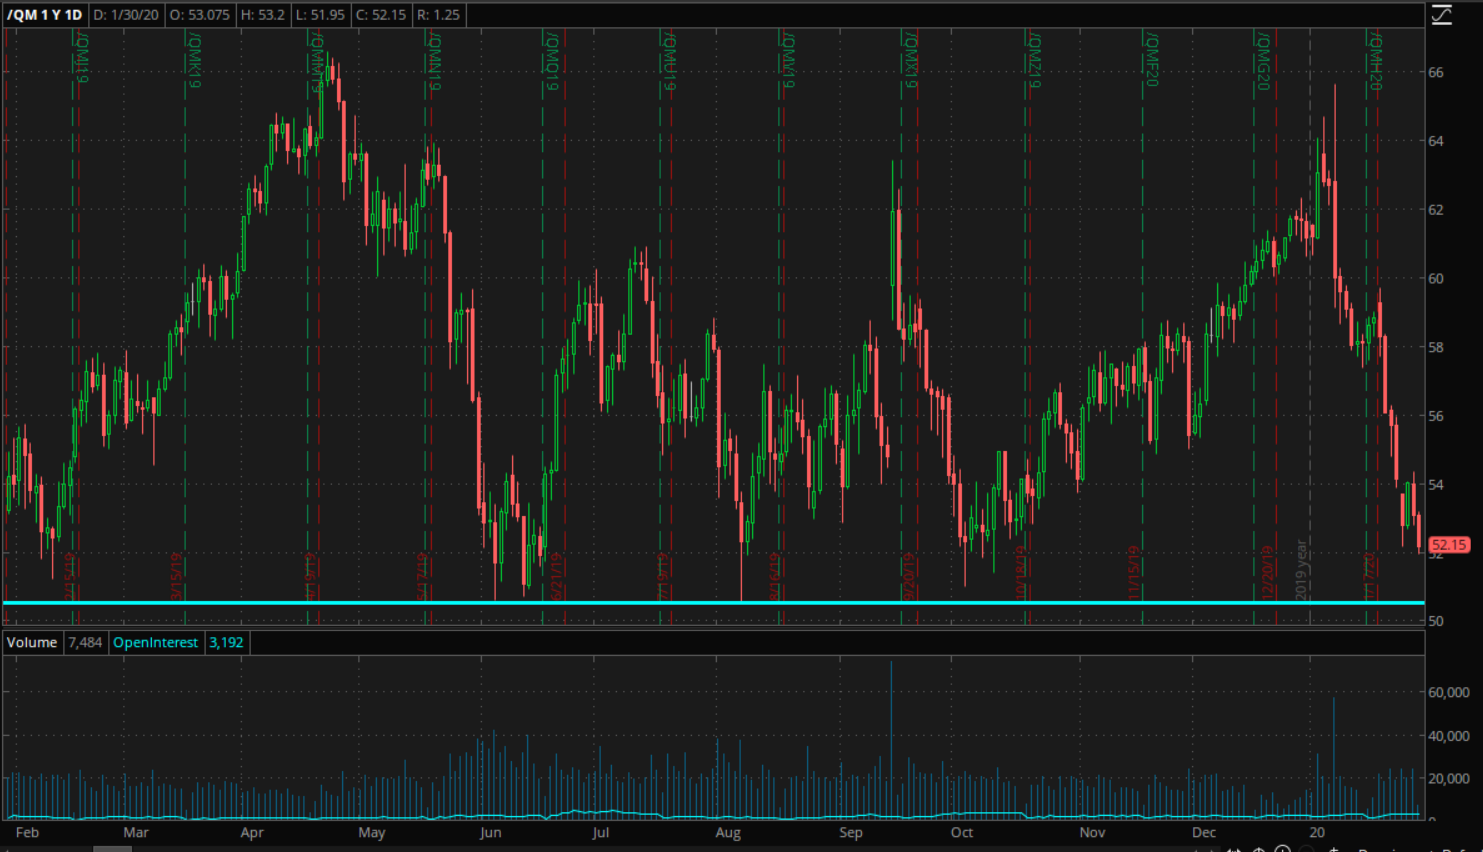The height and width of the screenshot is (852, 1483).
Task: Click the red 52.15 last price bubble
Action: pyautogui.click(x=1448, y=545)
